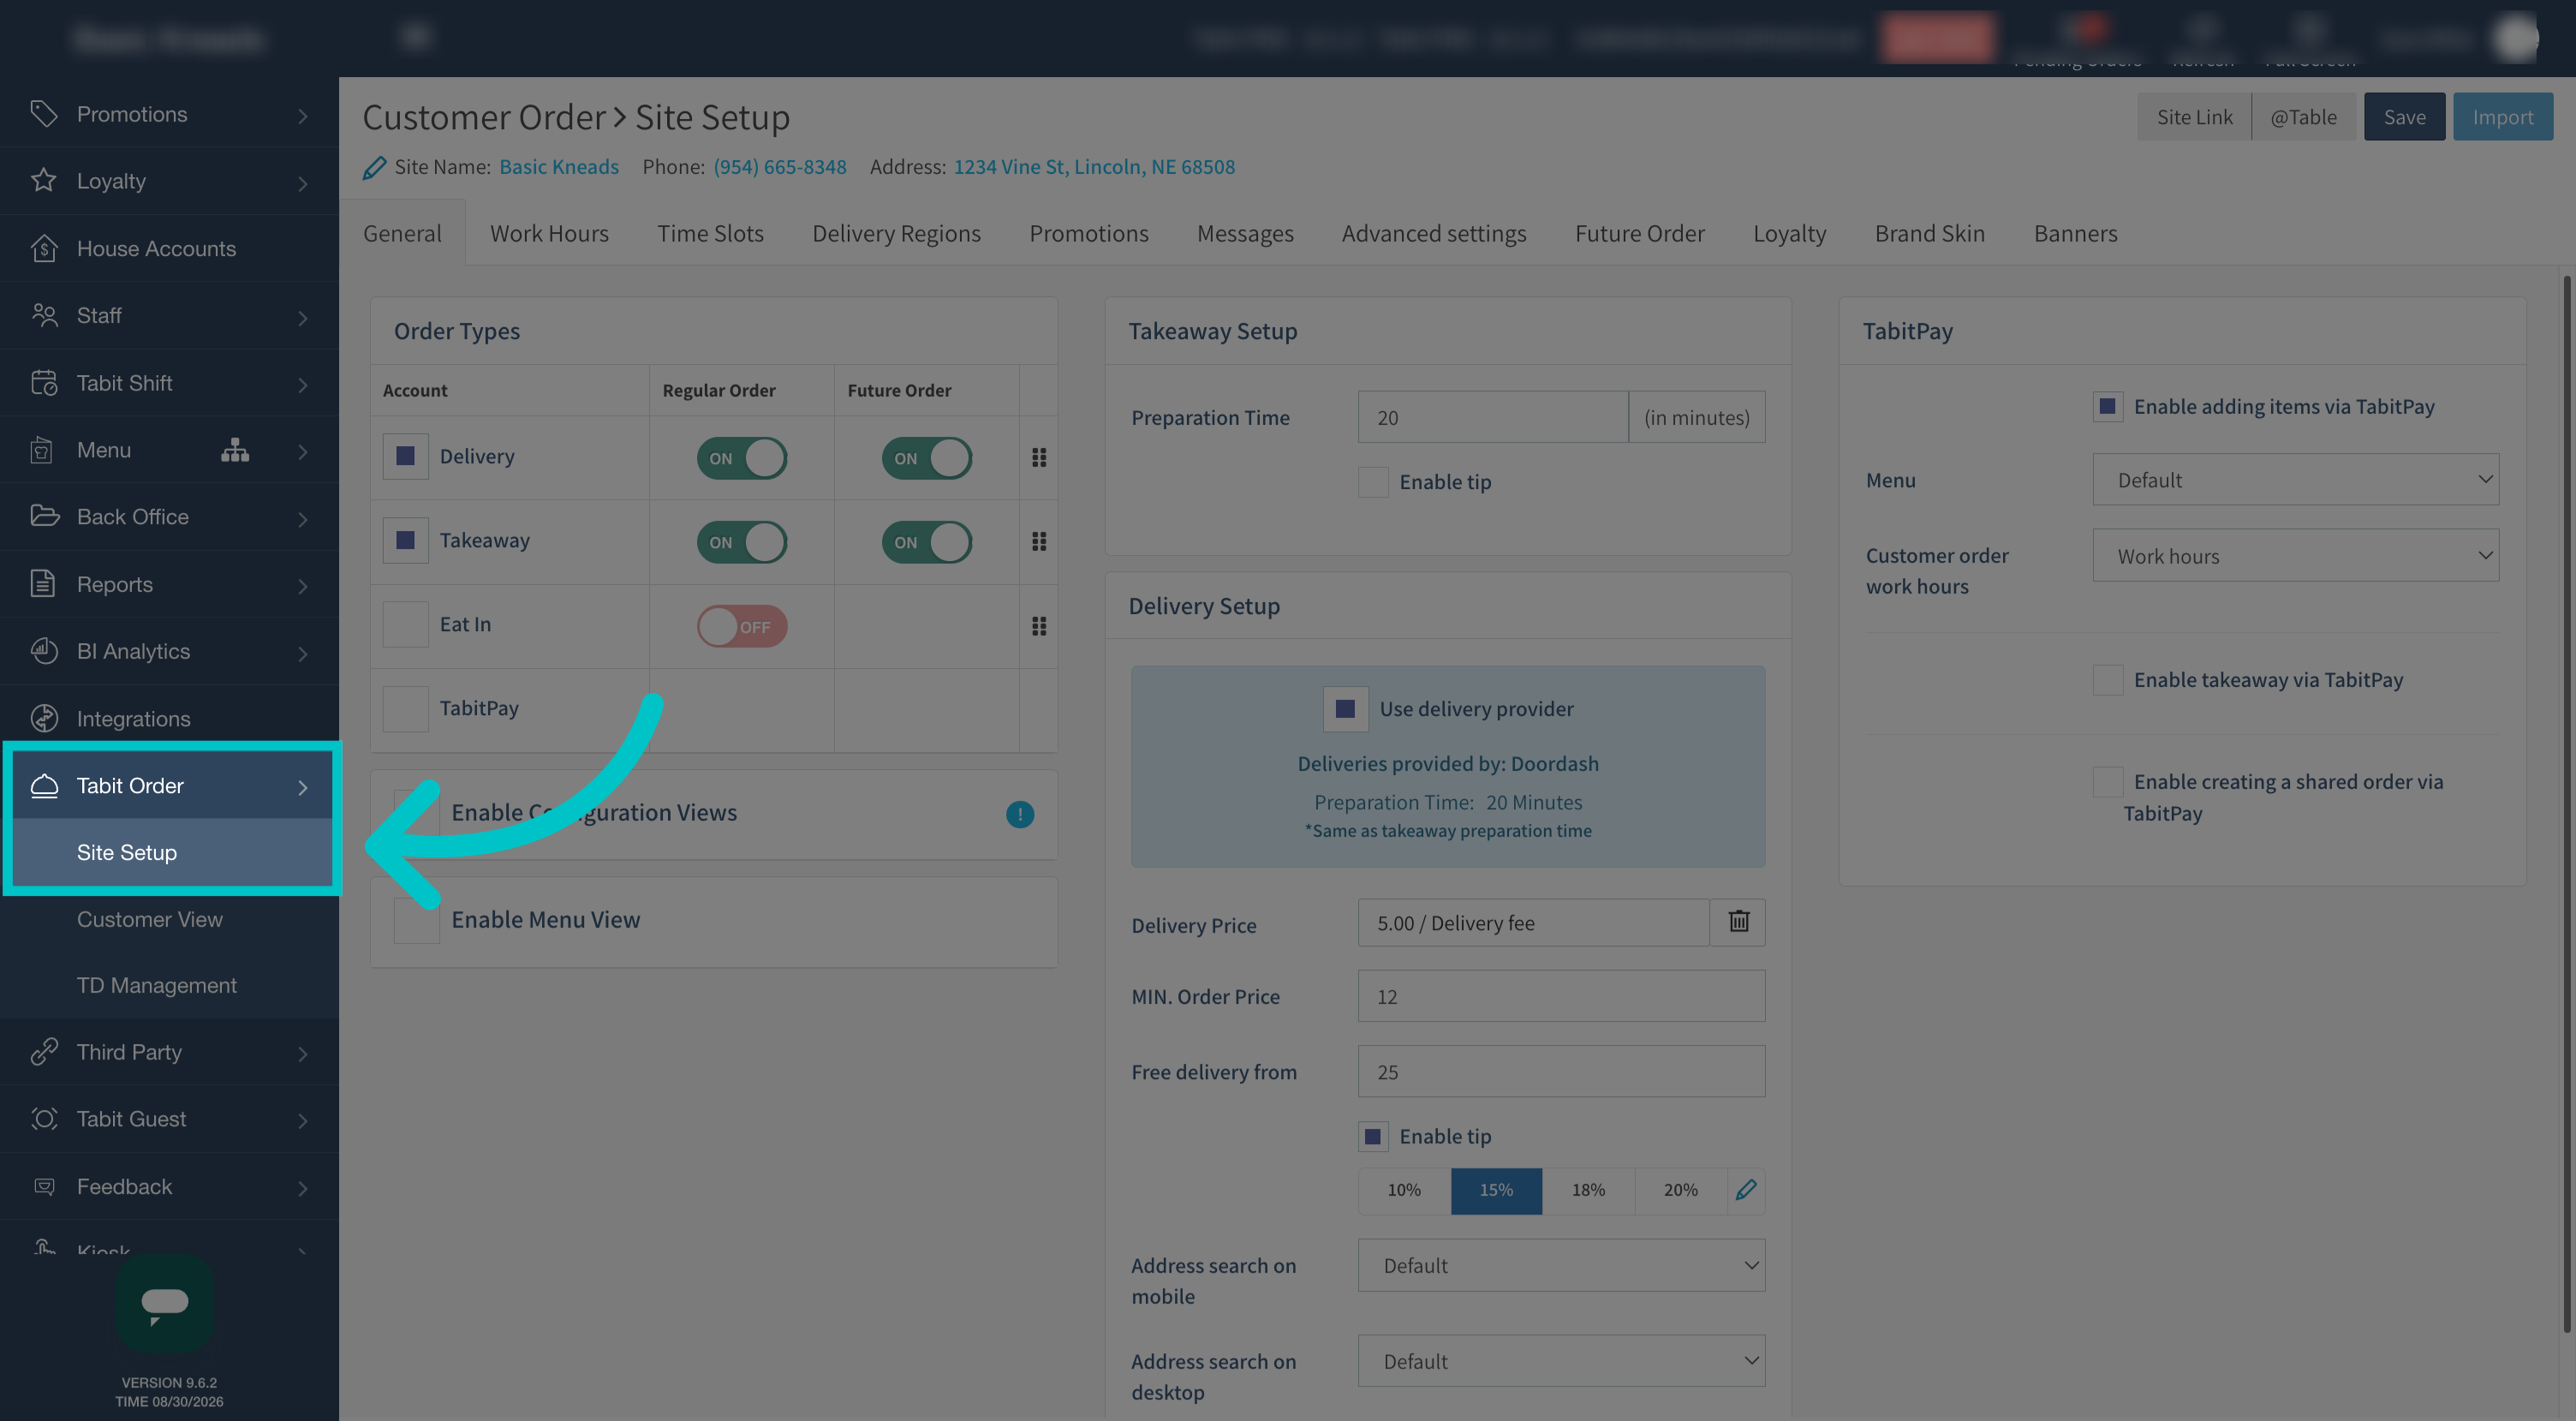The image size is (2576, 1421).
Task: Click the drag handle on the Delivery row
Action: point(1039,457)
